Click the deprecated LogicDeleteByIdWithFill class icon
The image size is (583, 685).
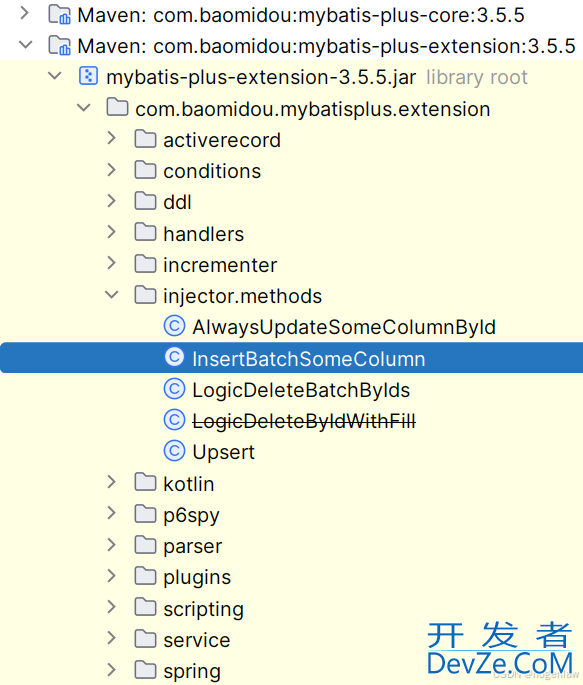click(x=174, y=420)
